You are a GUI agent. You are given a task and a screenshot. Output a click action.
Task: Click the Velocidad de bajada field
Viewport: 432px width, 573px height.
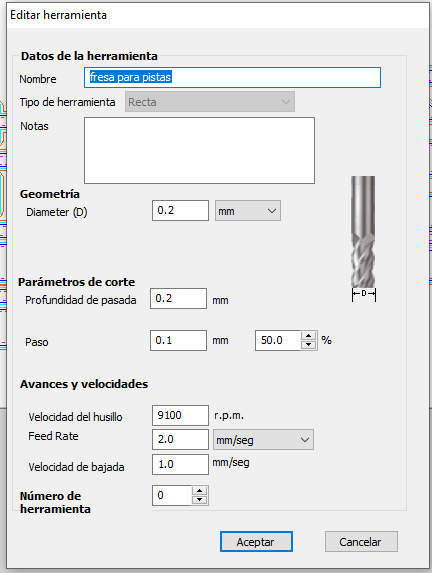(180, 464)
